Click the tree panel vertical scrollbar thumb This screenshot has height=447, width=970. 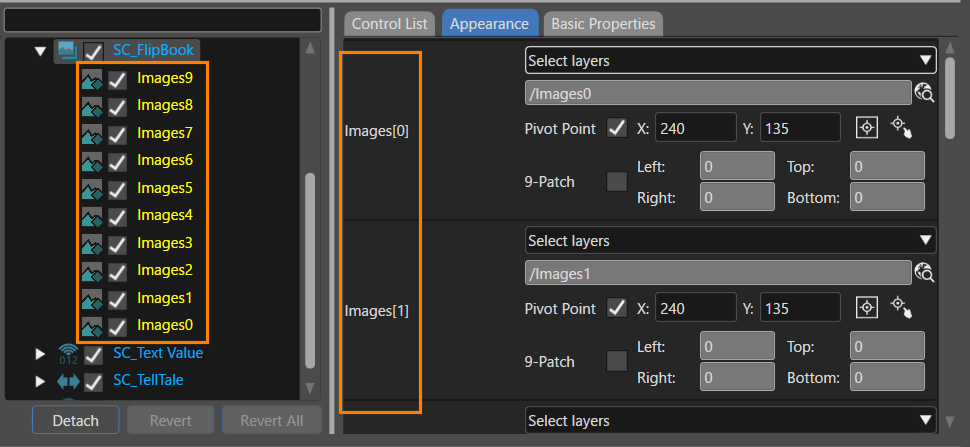[x=311, y=271]
